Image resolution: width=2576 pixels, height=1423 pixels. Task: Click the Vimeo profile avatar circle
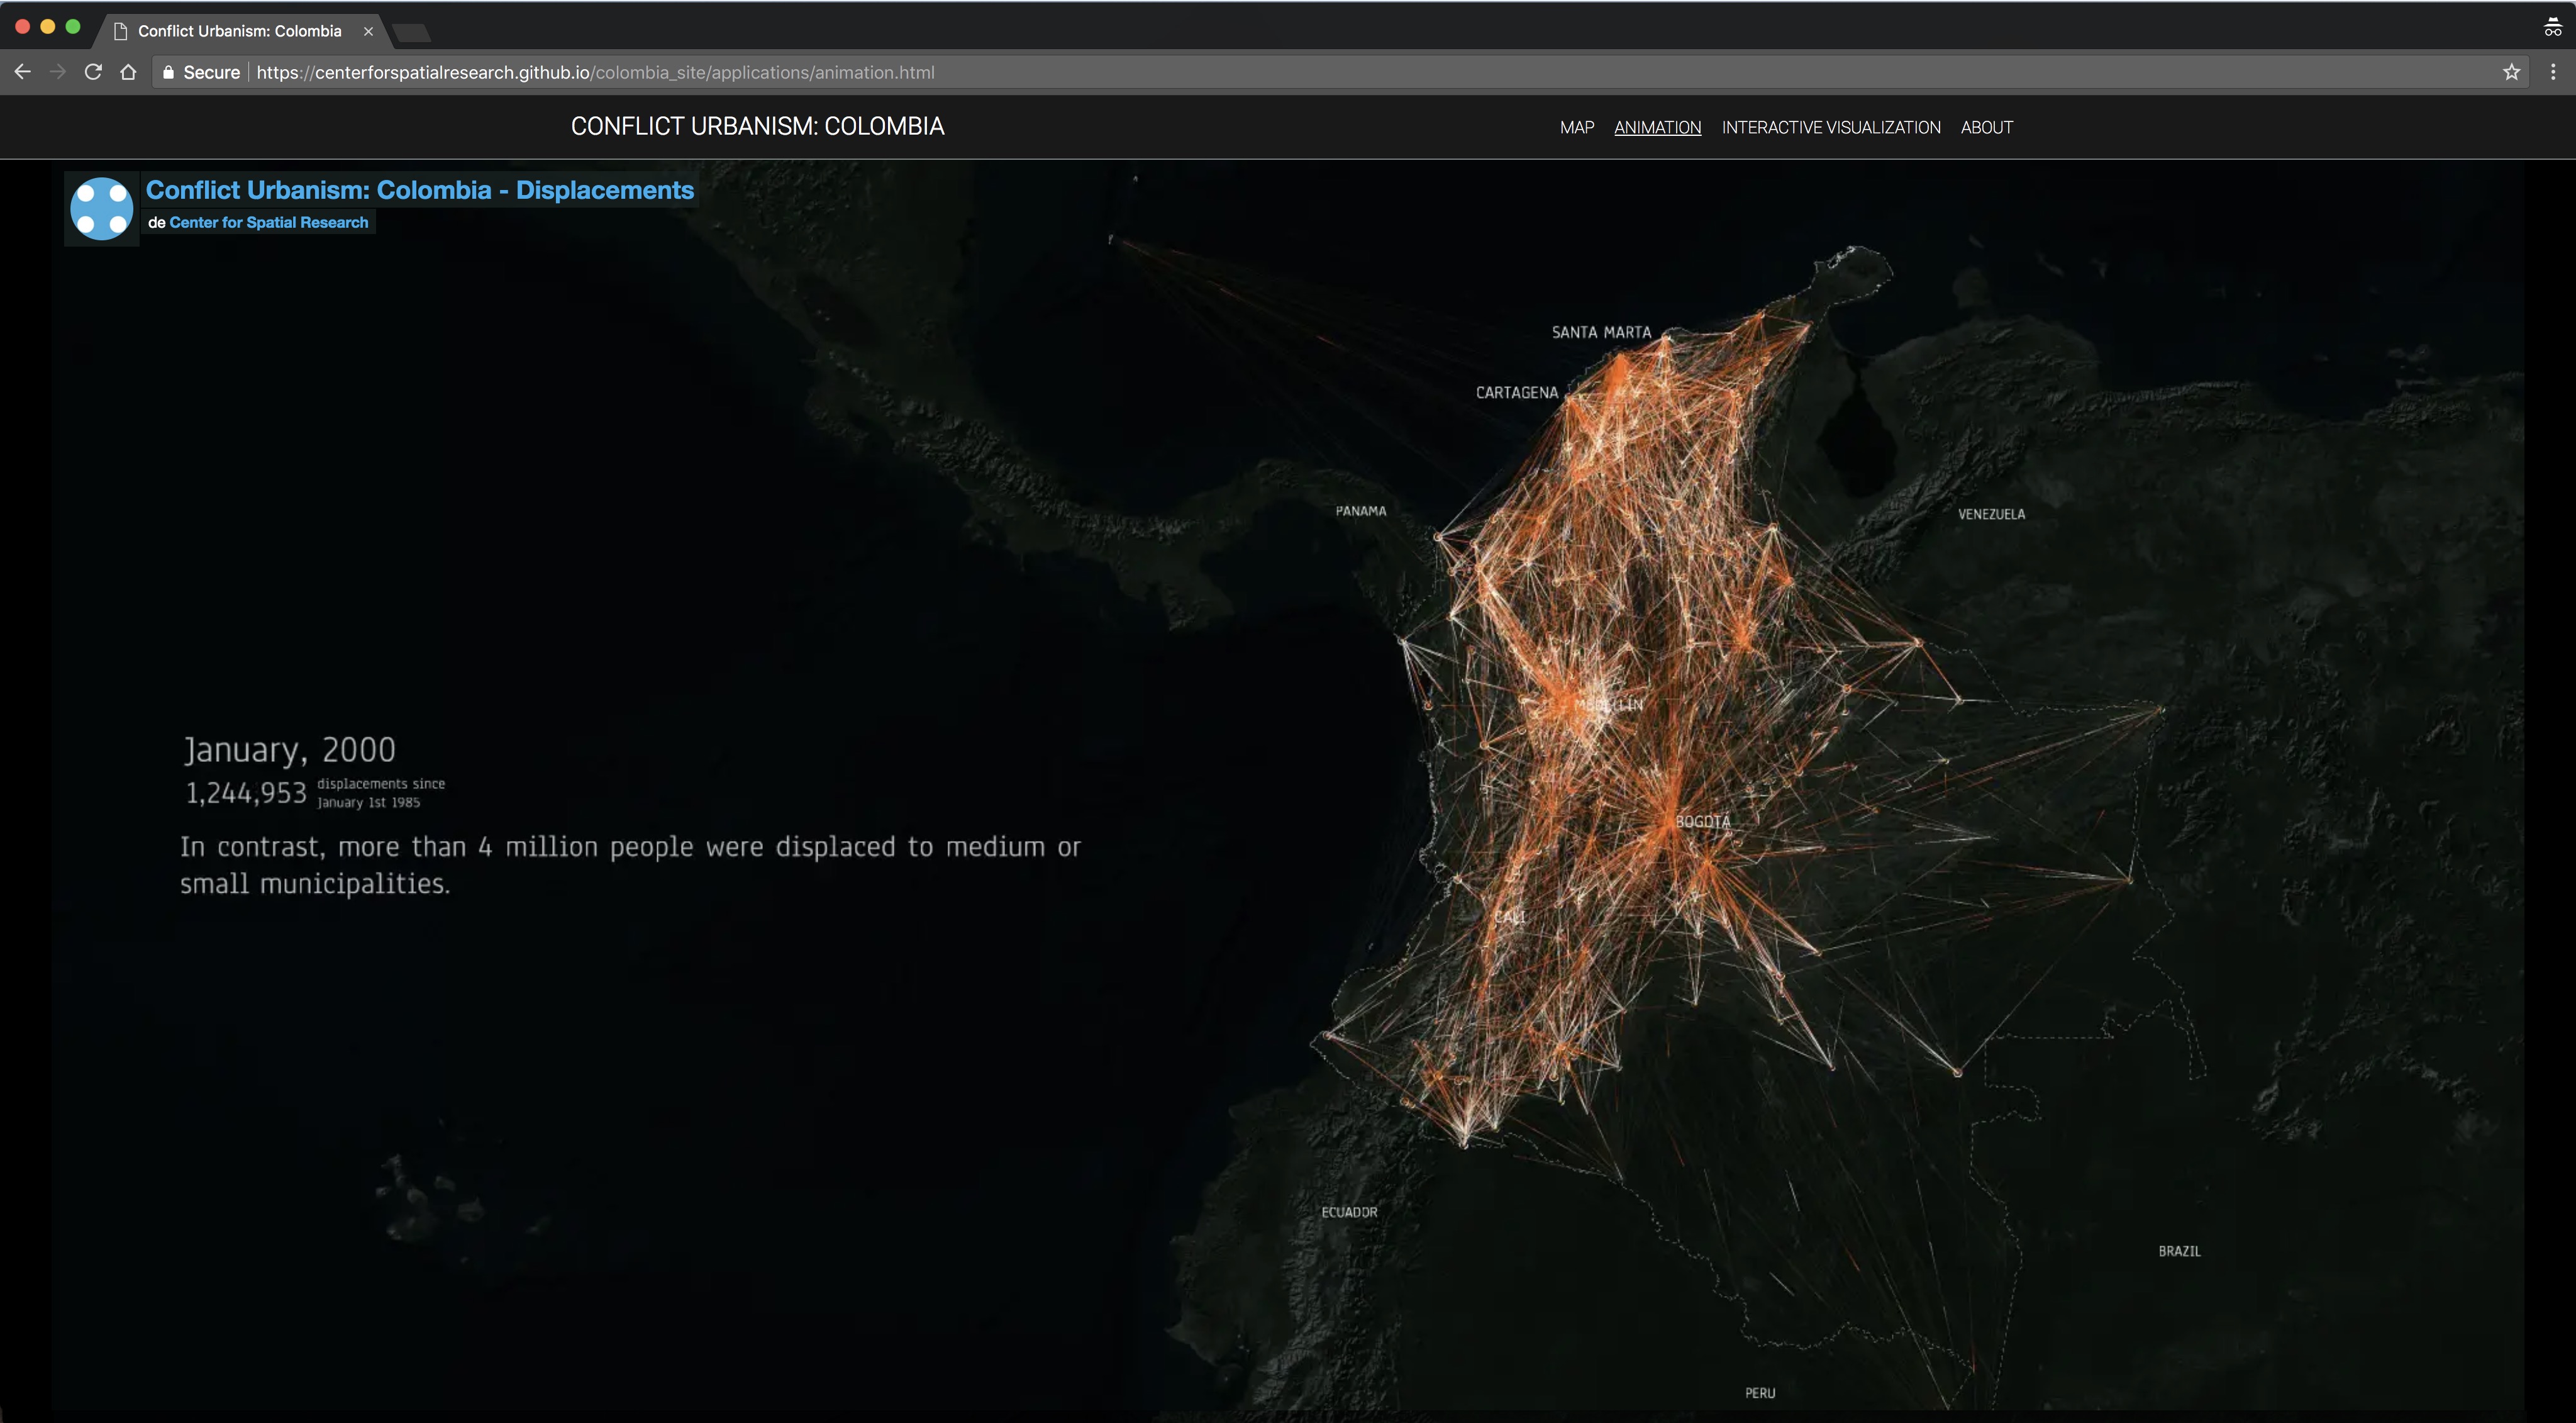click(102, 209)
